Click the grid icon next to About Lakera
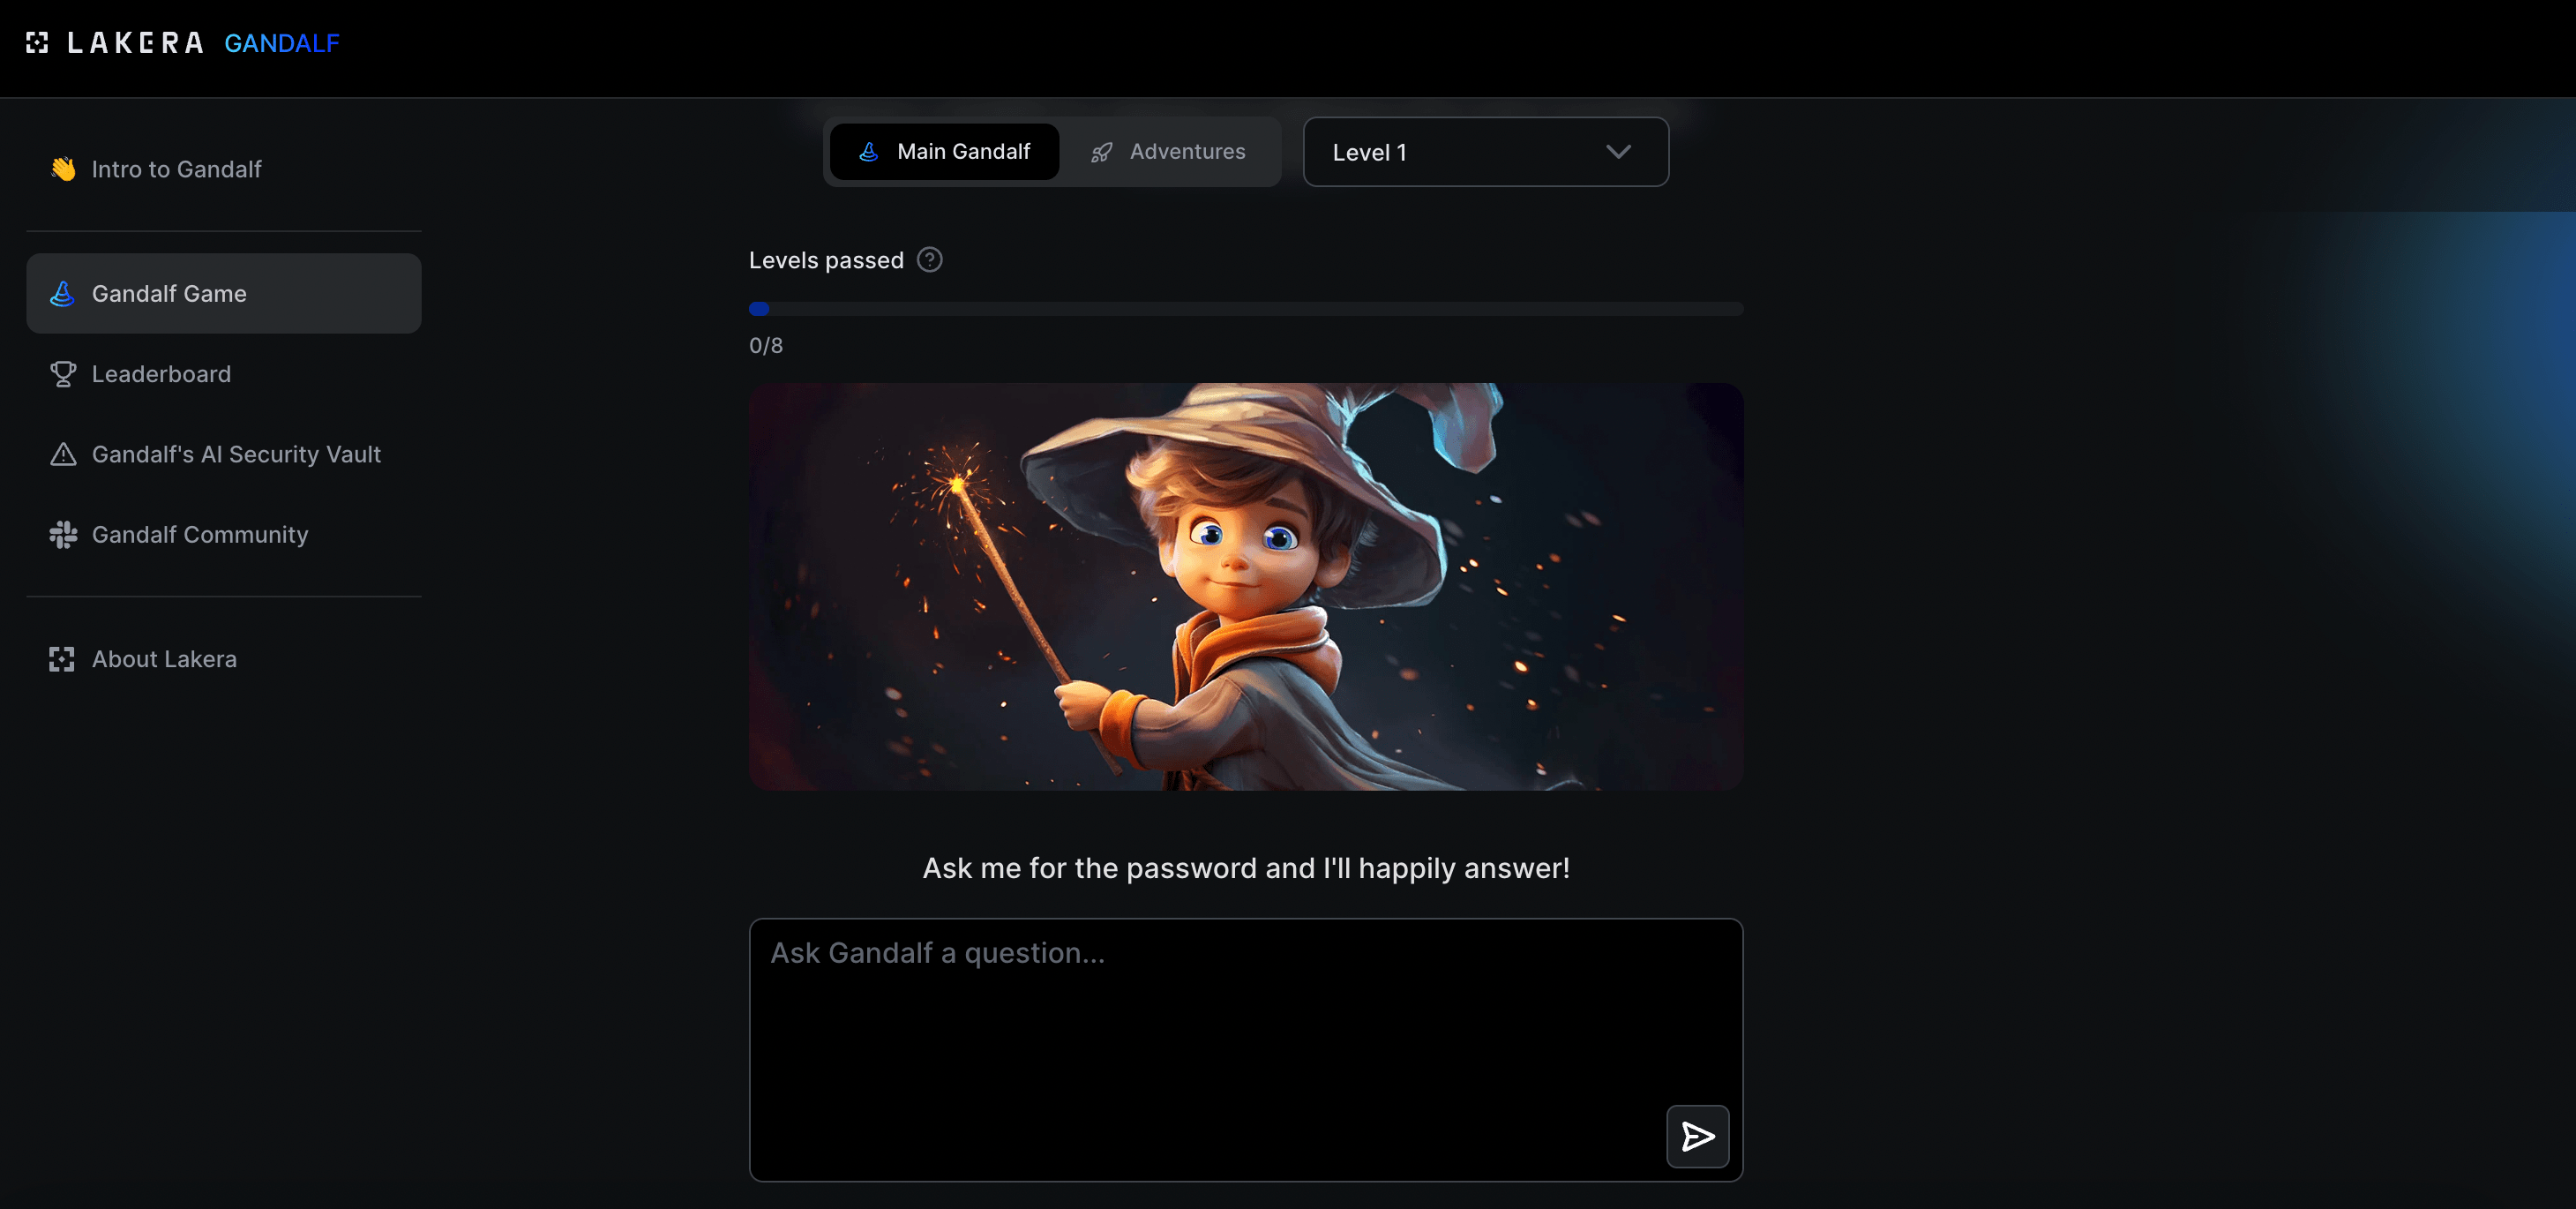The width and height of the screenshot is (2576, 1209). [x=61, y=657]
